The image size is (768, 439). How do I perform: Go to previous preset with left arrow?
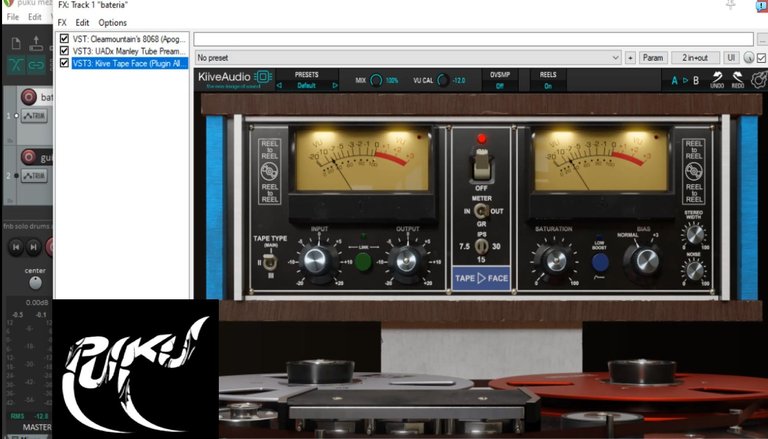pos(279,85)
